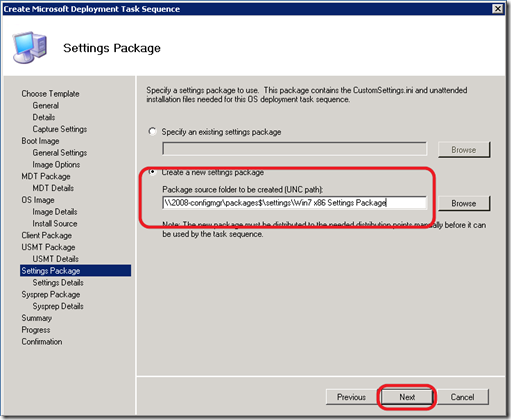The width and height of the screenshot is (511, 420).
Task: Click Browse button beside the UNC path field
Action: [464, 203]
